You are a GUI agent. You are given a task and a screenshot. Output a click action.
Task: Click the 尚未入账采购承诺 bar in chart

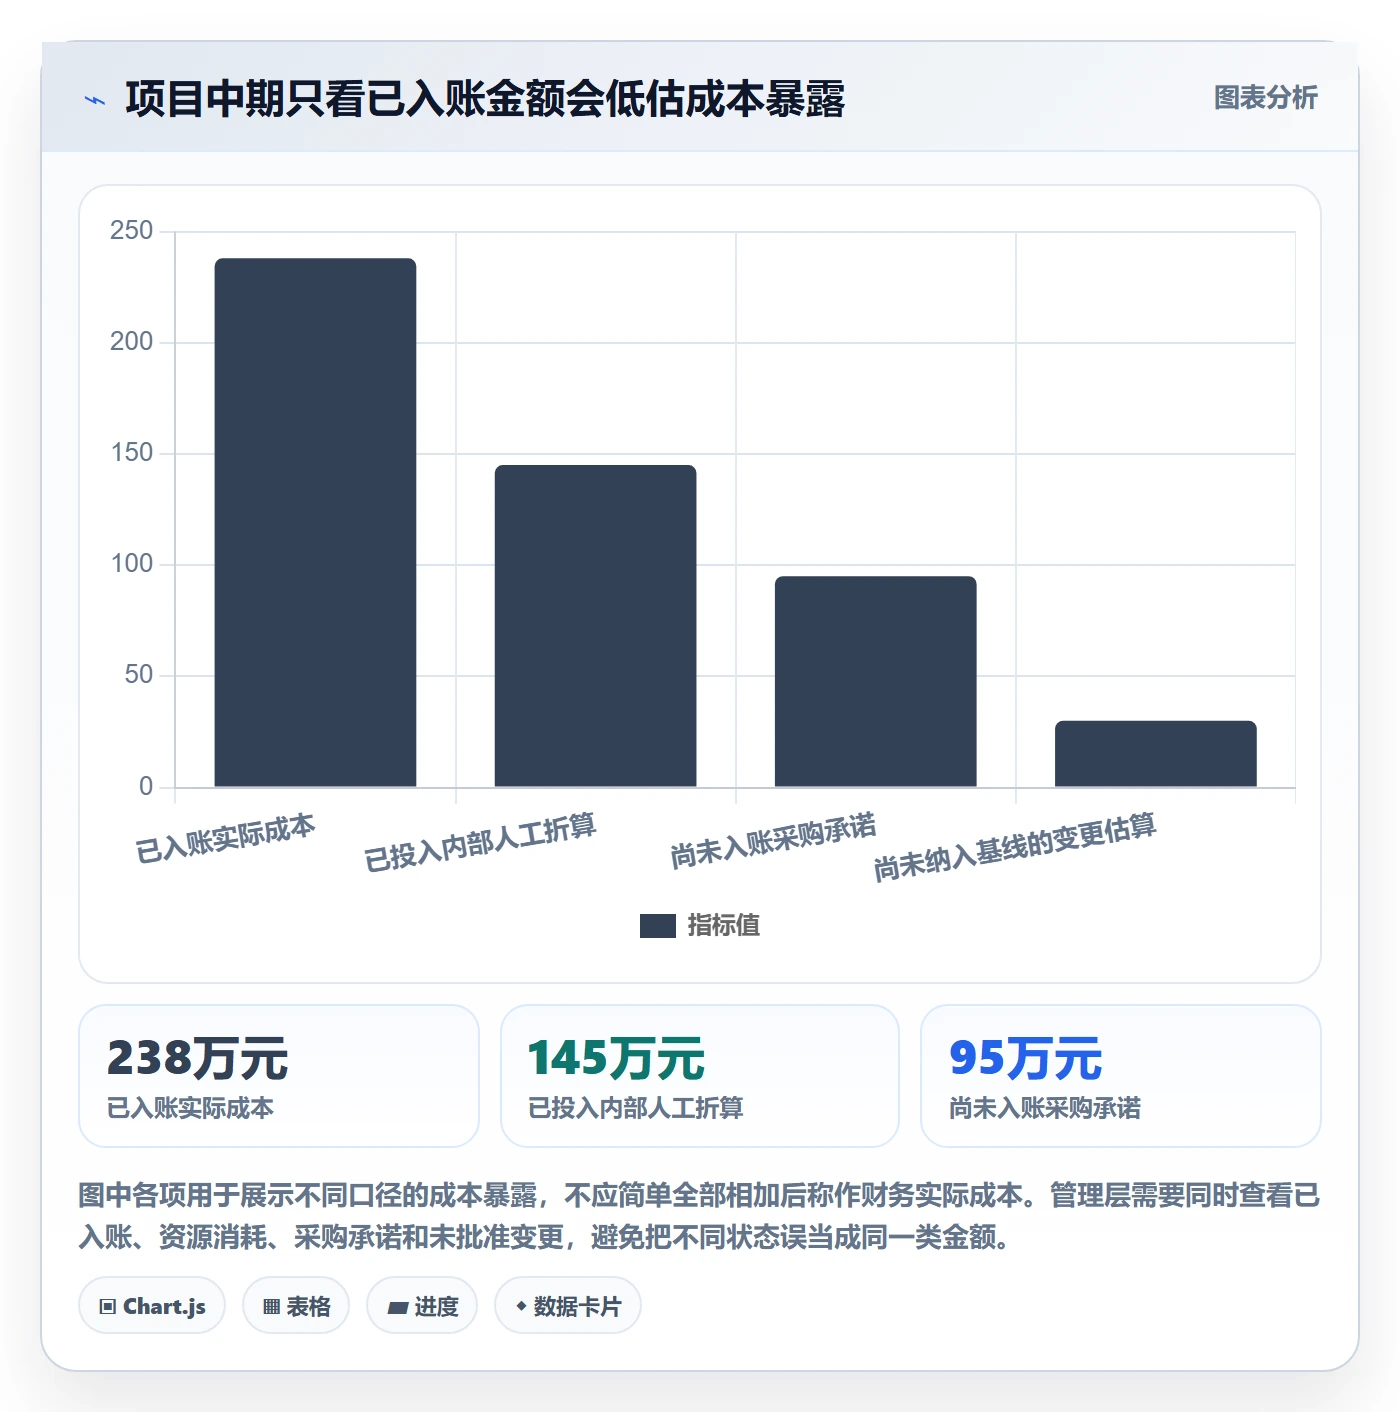click(x=876, y=682)
